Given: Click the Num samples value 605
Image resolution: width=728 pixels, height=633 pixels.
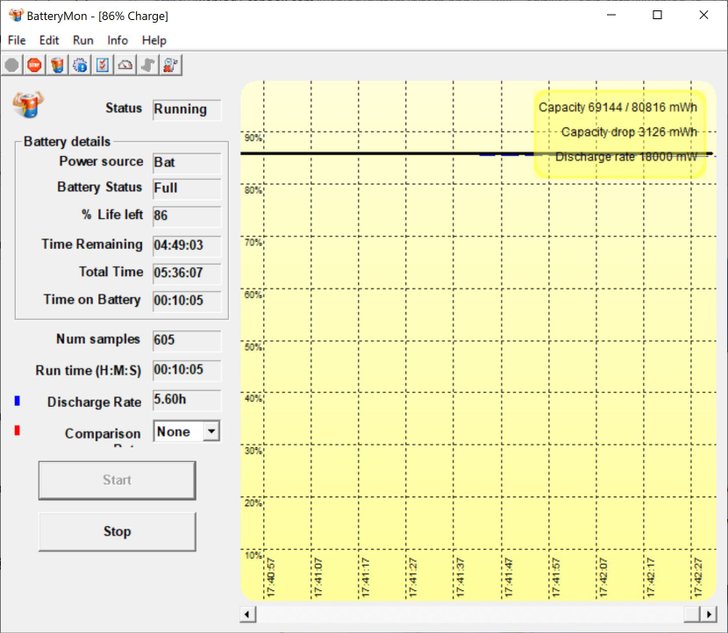Looking at the screenshot, I should pyautogui.click(x=187, y=340).
